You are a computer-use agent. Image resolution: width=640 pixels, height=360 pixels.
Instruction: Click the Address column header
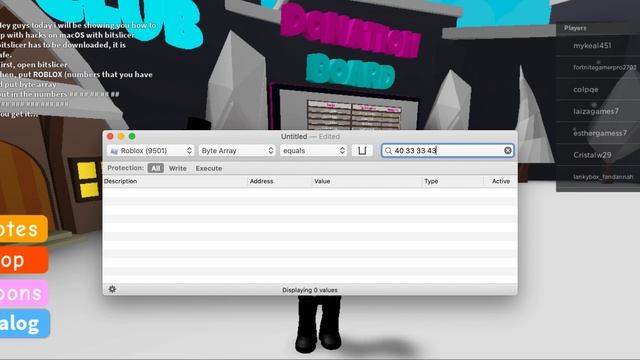pos(279,181)
